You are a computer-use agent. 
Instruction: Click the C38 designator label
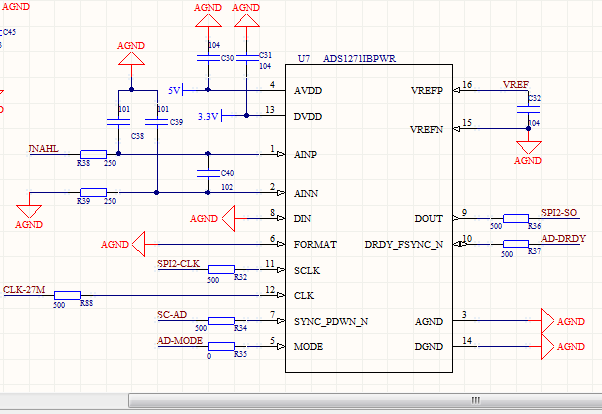(137, 136)
